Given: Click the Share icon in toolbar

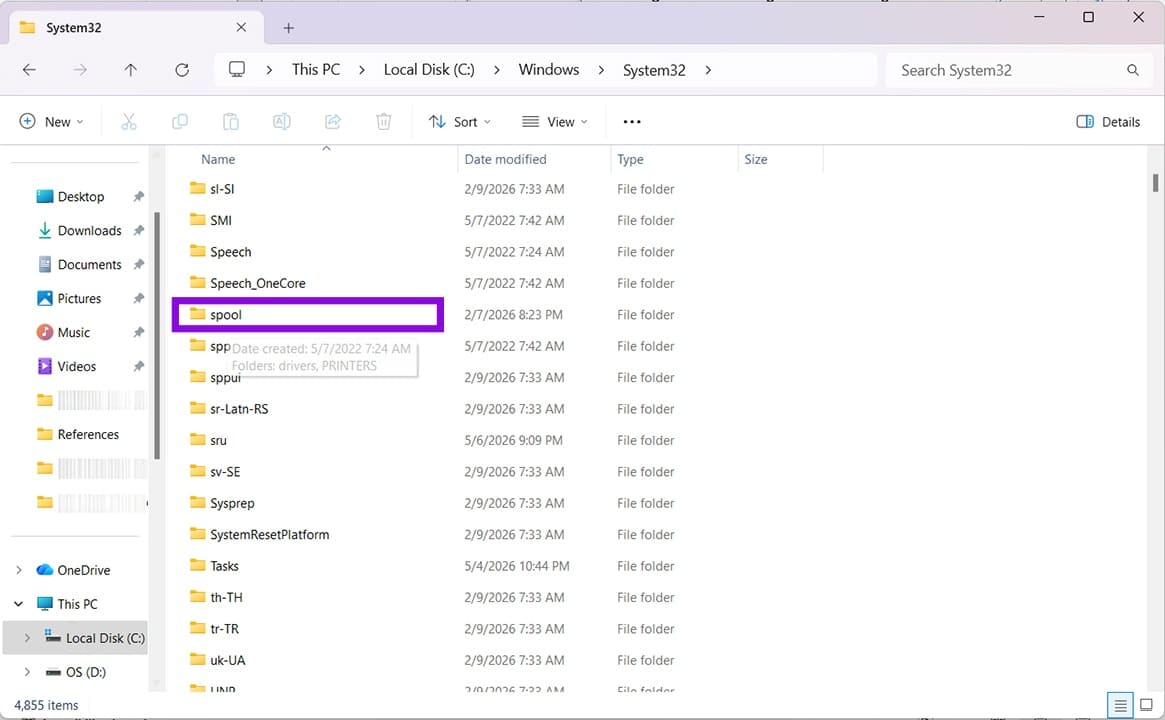Looking at the screenshot, I should point(333,122).
